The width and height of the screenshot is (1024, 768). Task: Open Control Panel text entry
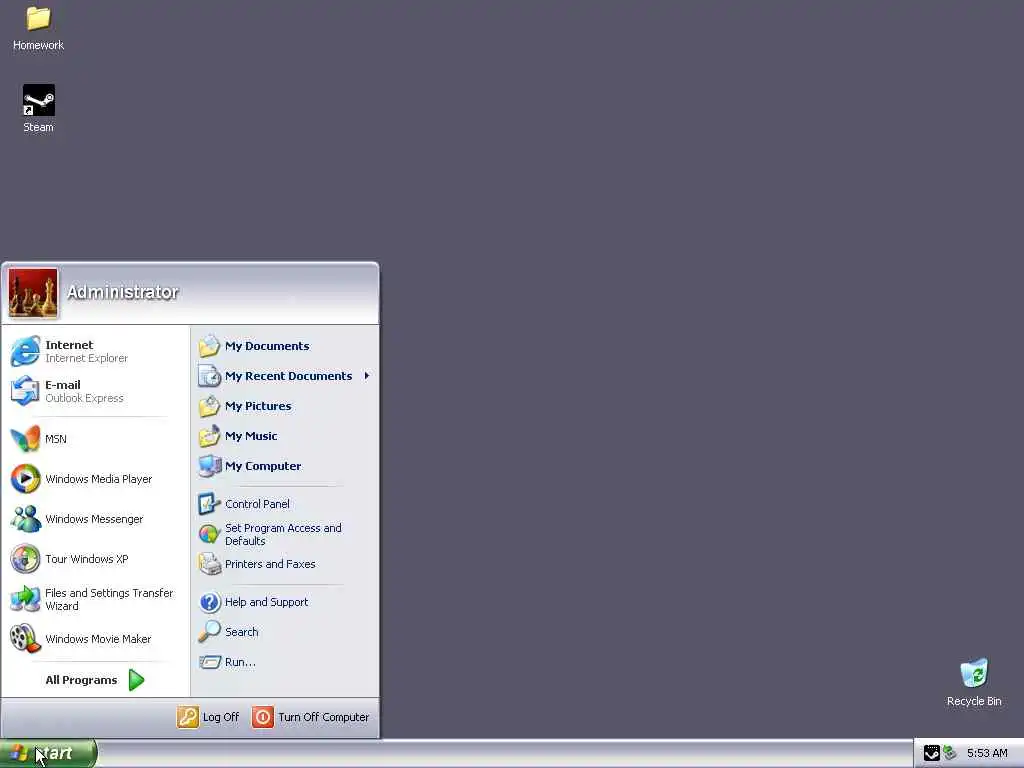click(257, 504)
